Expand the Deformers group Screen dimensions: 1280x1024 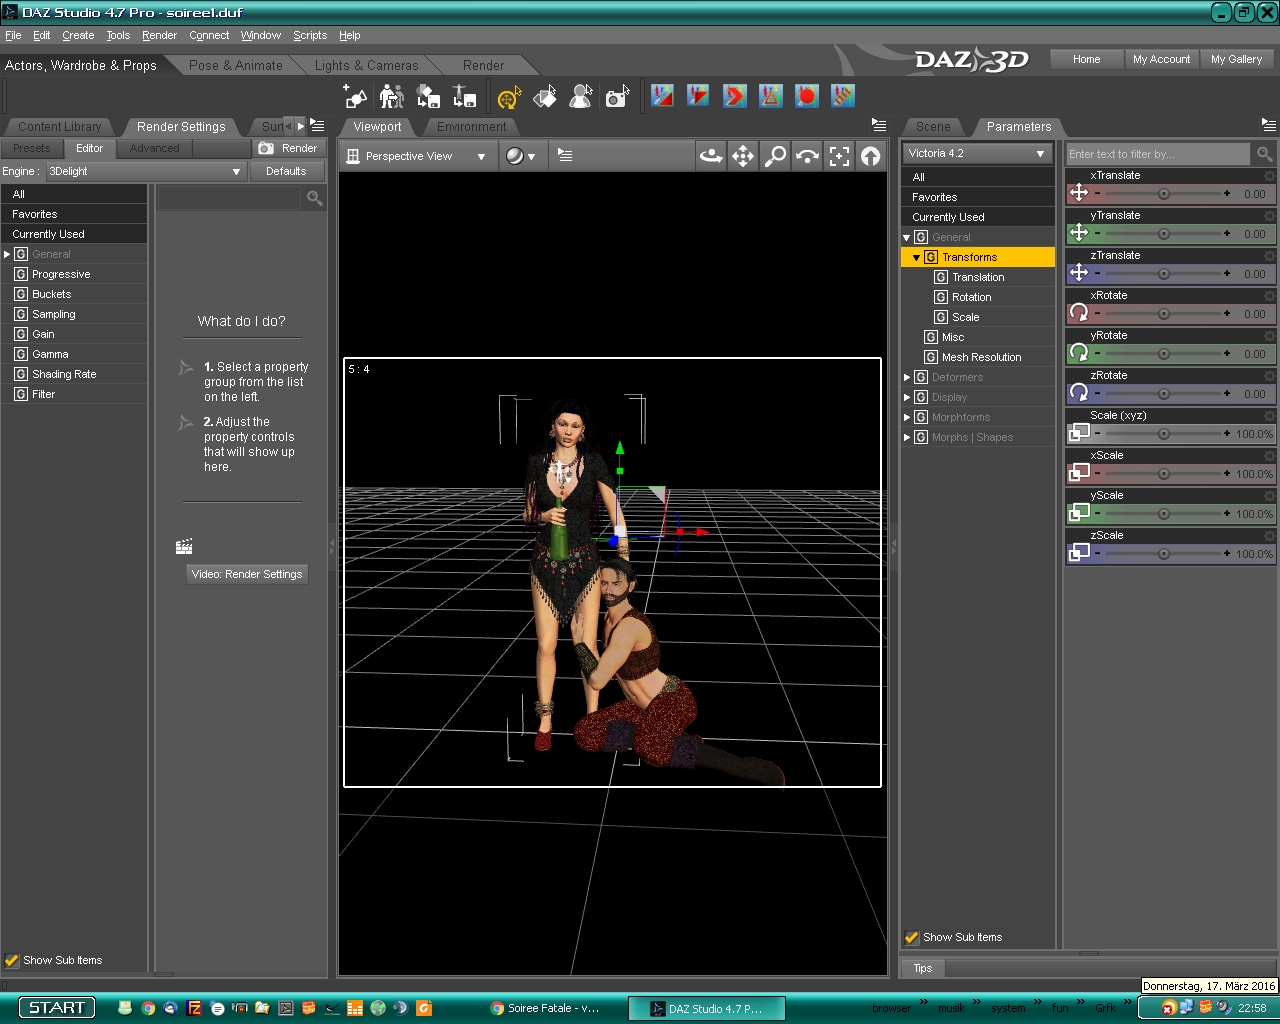[907, 377]
